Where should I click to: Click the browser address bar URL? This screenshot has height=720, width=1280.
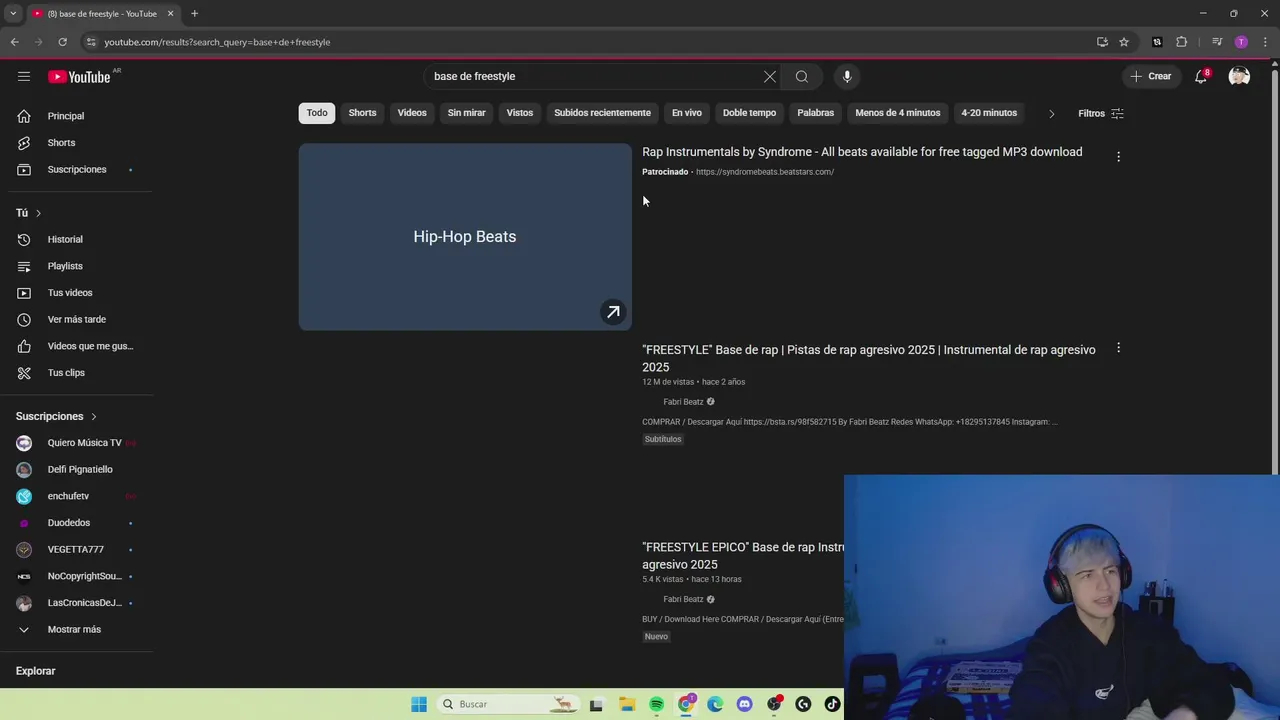coord(217,42)
